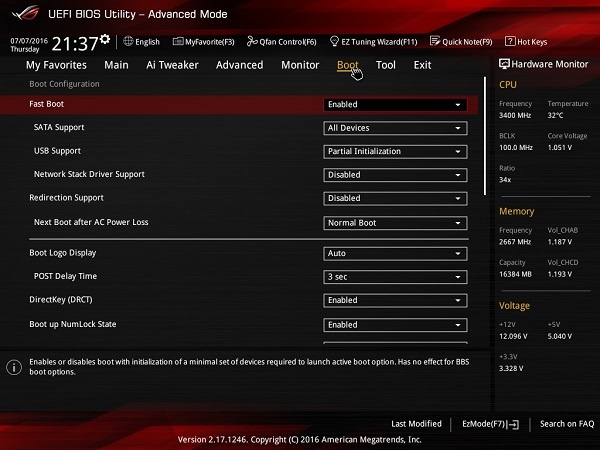Click the Capacity 16384 MB value

515,274
